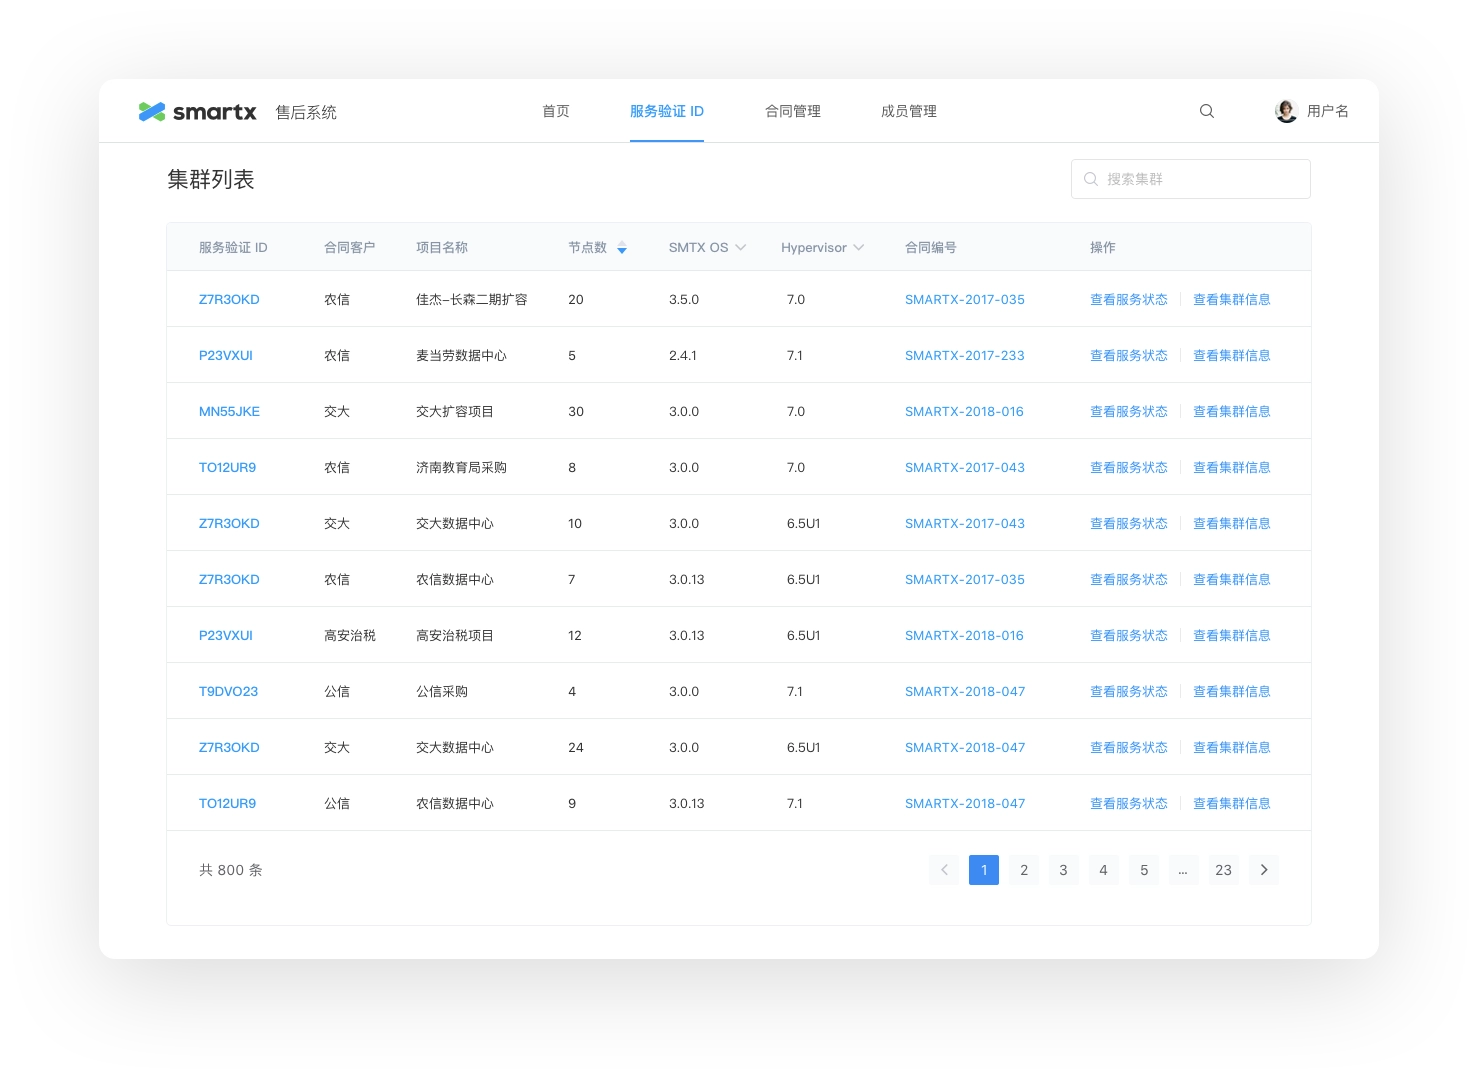Open the Hypervisor column filter dropdown
The image size is (1478, 1078).
[858, 248]
